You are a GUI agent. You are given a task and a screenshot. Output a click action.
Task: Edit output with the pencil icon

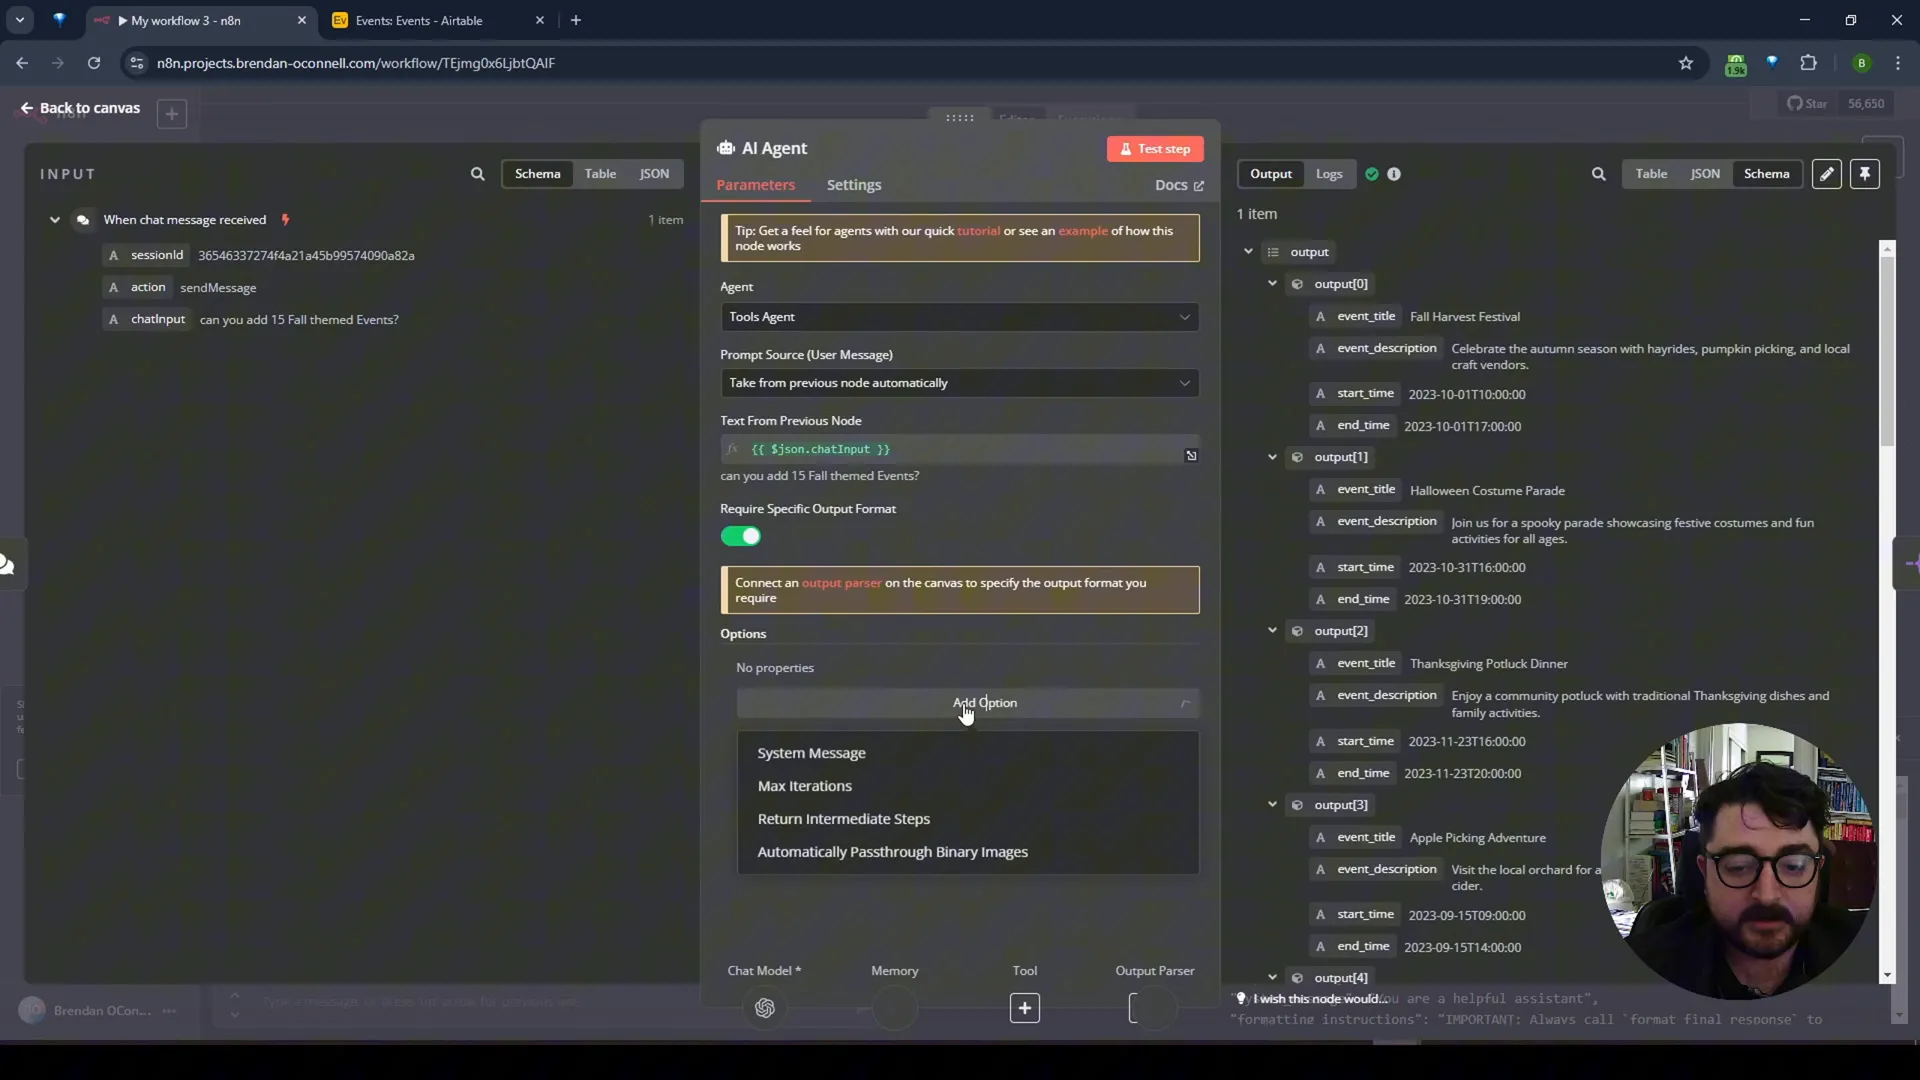pos(1826,174)
